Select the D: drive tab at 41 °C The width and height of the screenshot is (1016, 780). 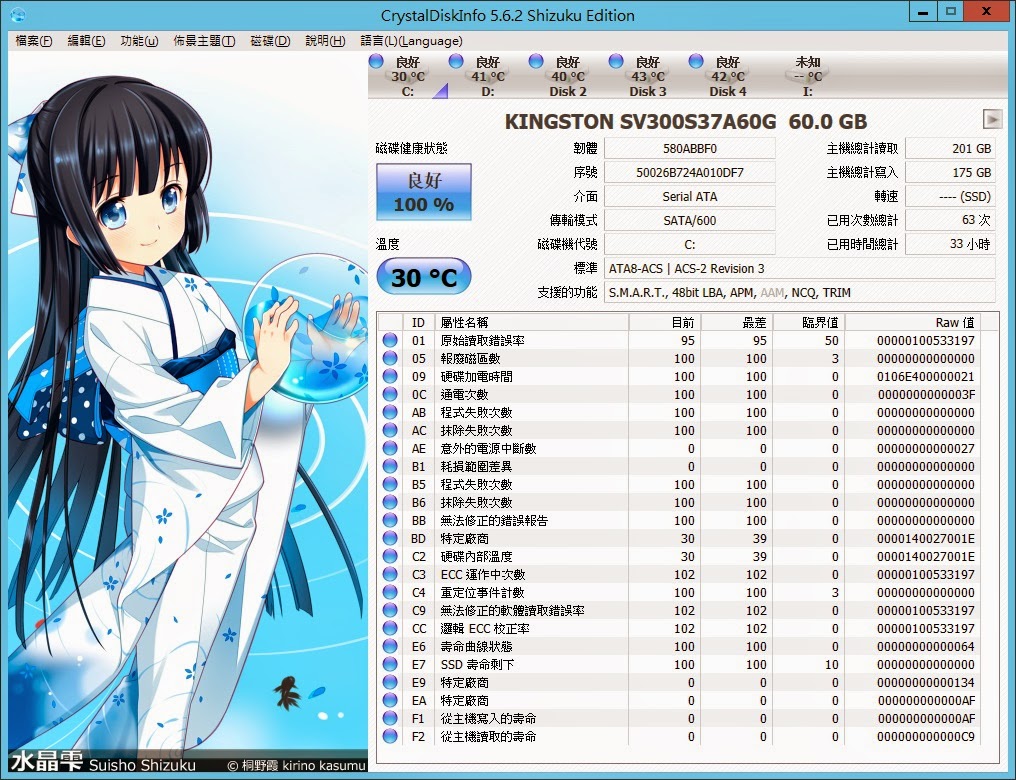[x=487, y=76]
